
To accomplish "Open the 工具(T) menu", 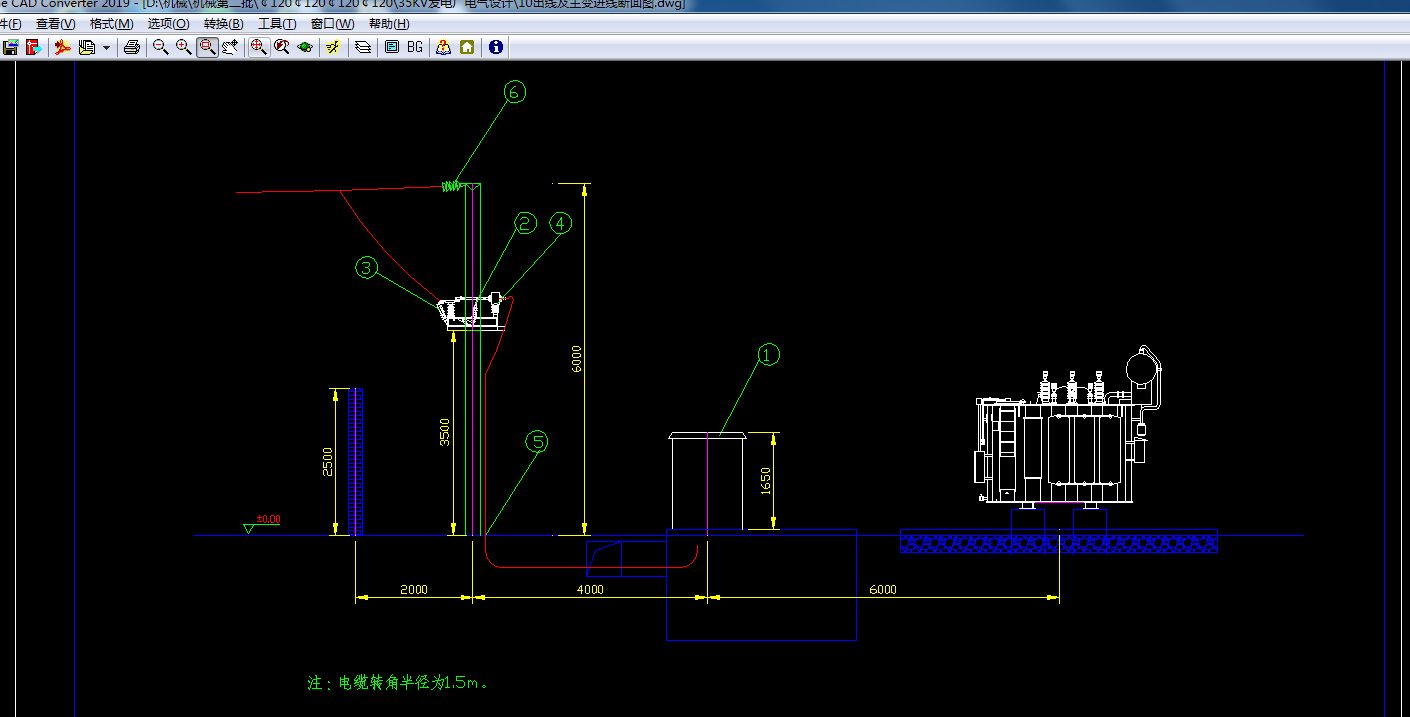I will (x=277, y=23).
